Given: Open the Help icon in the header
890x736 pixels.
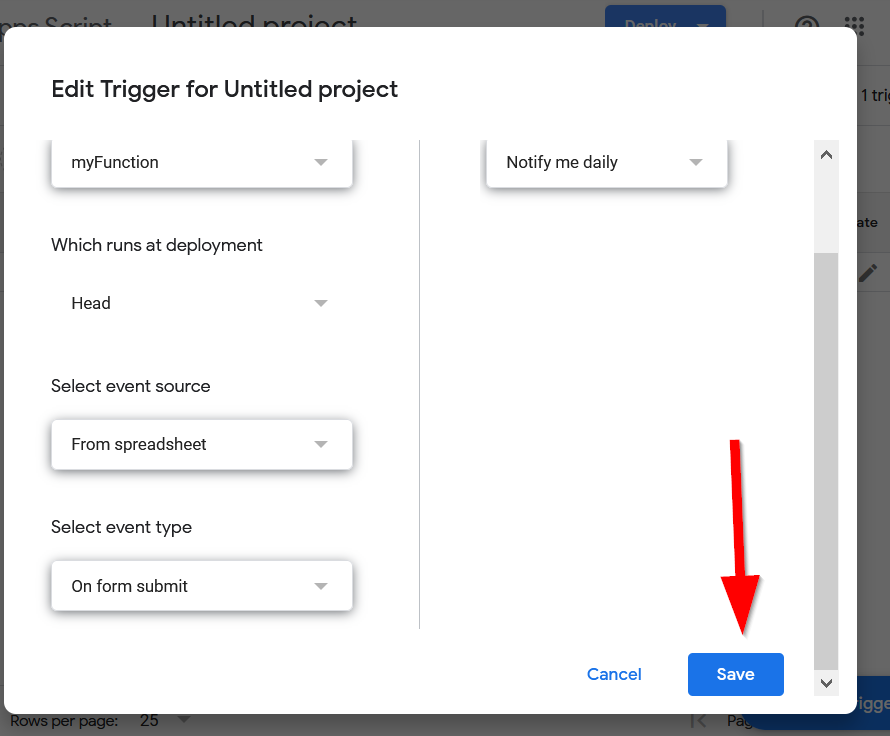Looking at the screenshot, I should pyautogui.click(x=806, y=24).
